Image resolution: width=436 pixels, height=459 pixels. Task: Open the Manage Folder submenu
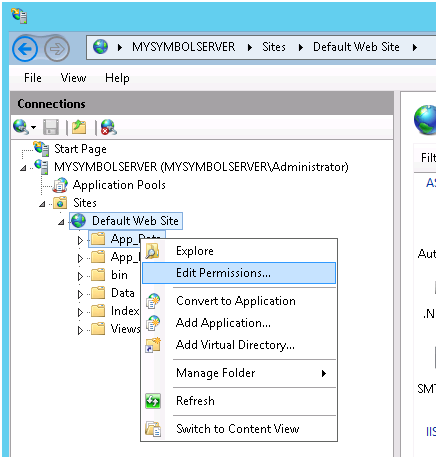(239, 373)
